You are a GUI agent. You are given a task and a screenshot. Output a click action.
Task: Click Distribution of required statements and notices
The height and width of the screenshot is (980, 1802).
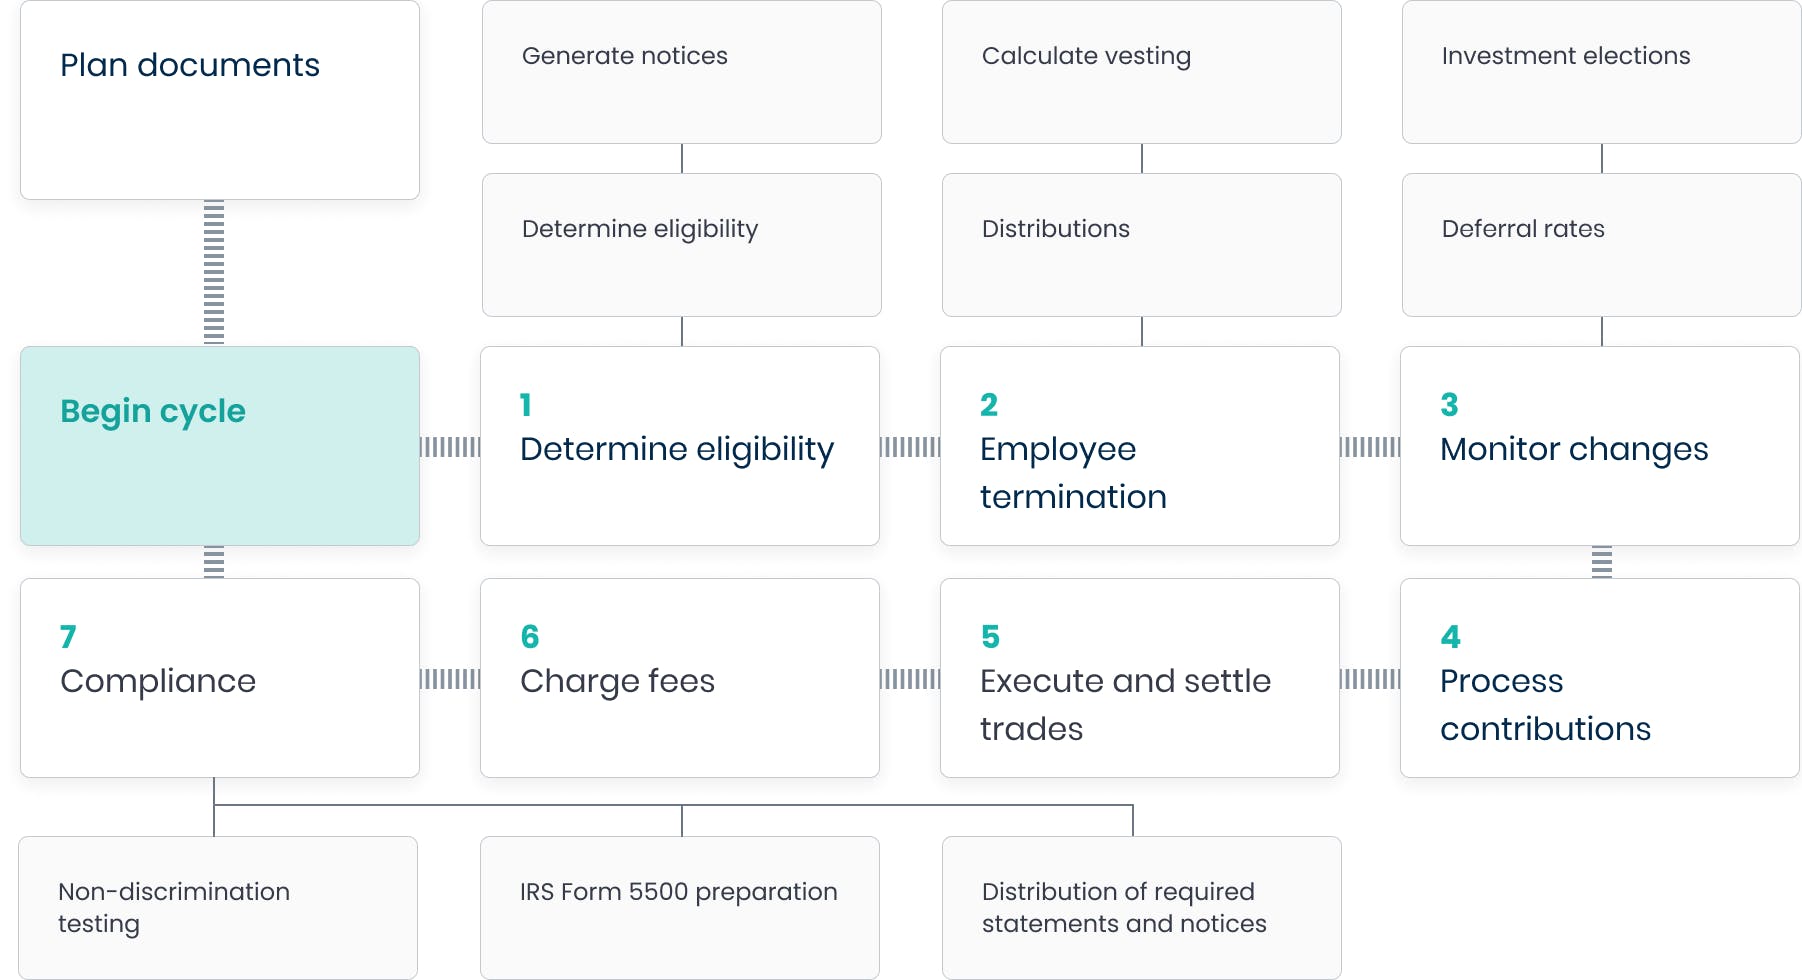click(1142, 908)
